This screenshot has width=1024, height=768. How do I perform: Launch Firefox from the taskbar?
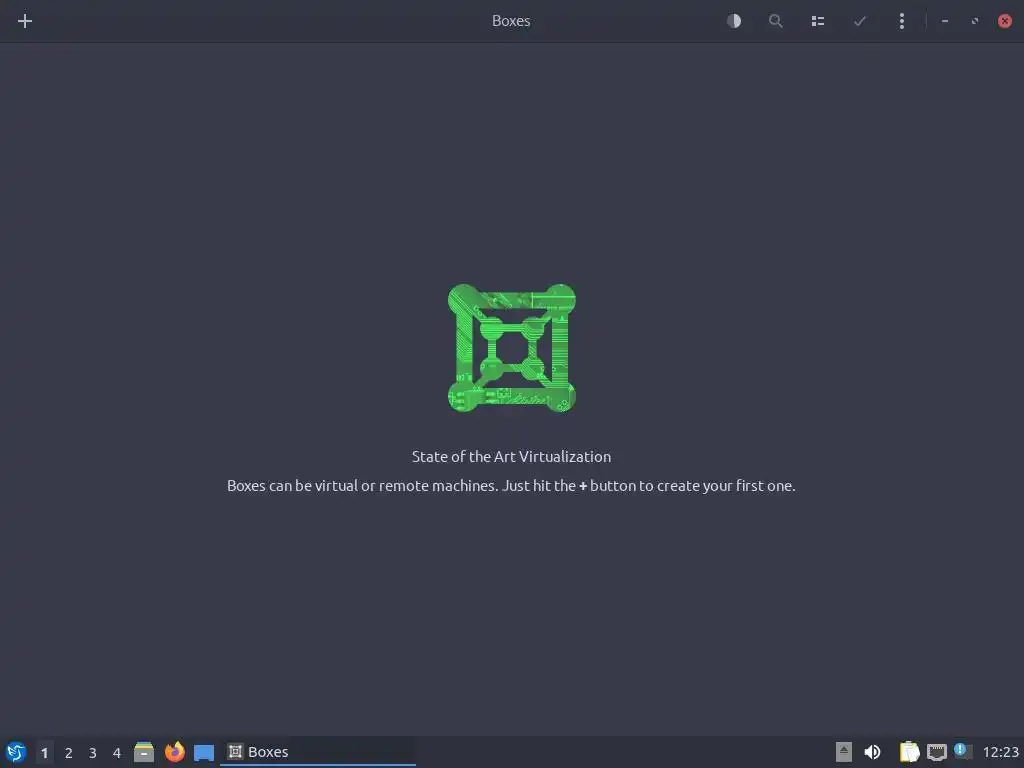click(174, 752)
